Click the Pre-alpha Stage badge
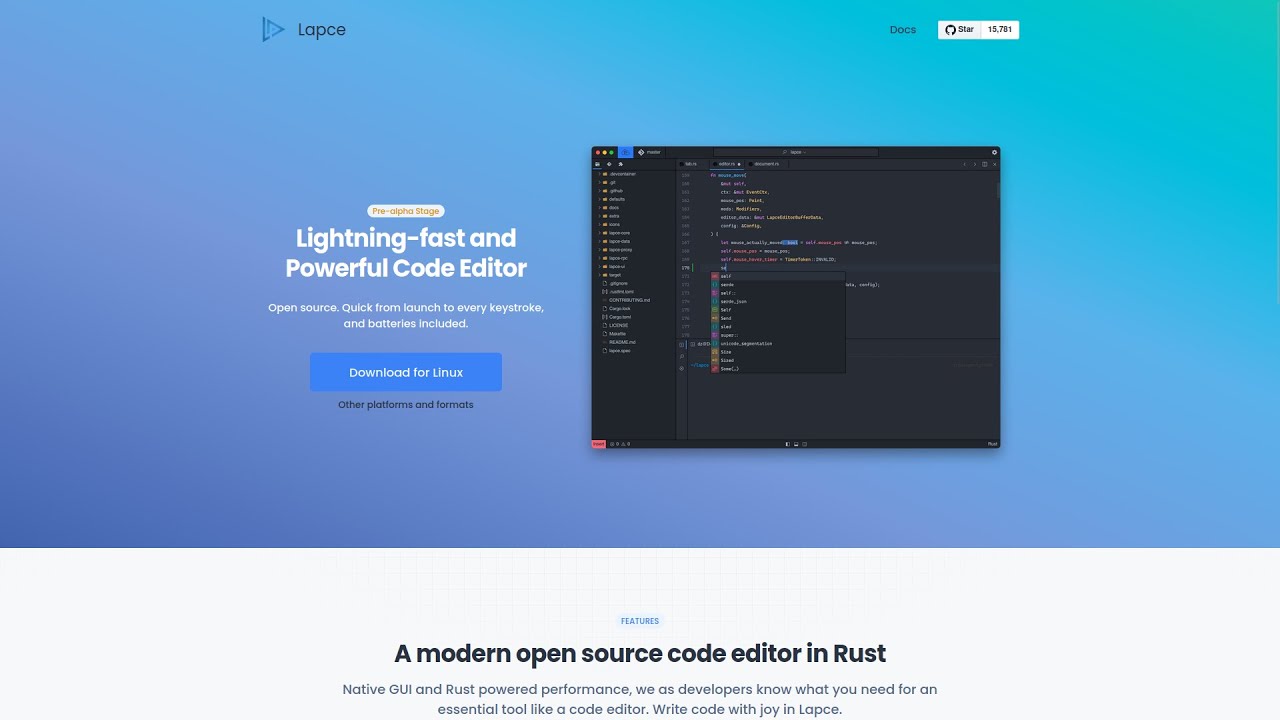Screen dimensions: 1280x720 [x=406, y=211]
